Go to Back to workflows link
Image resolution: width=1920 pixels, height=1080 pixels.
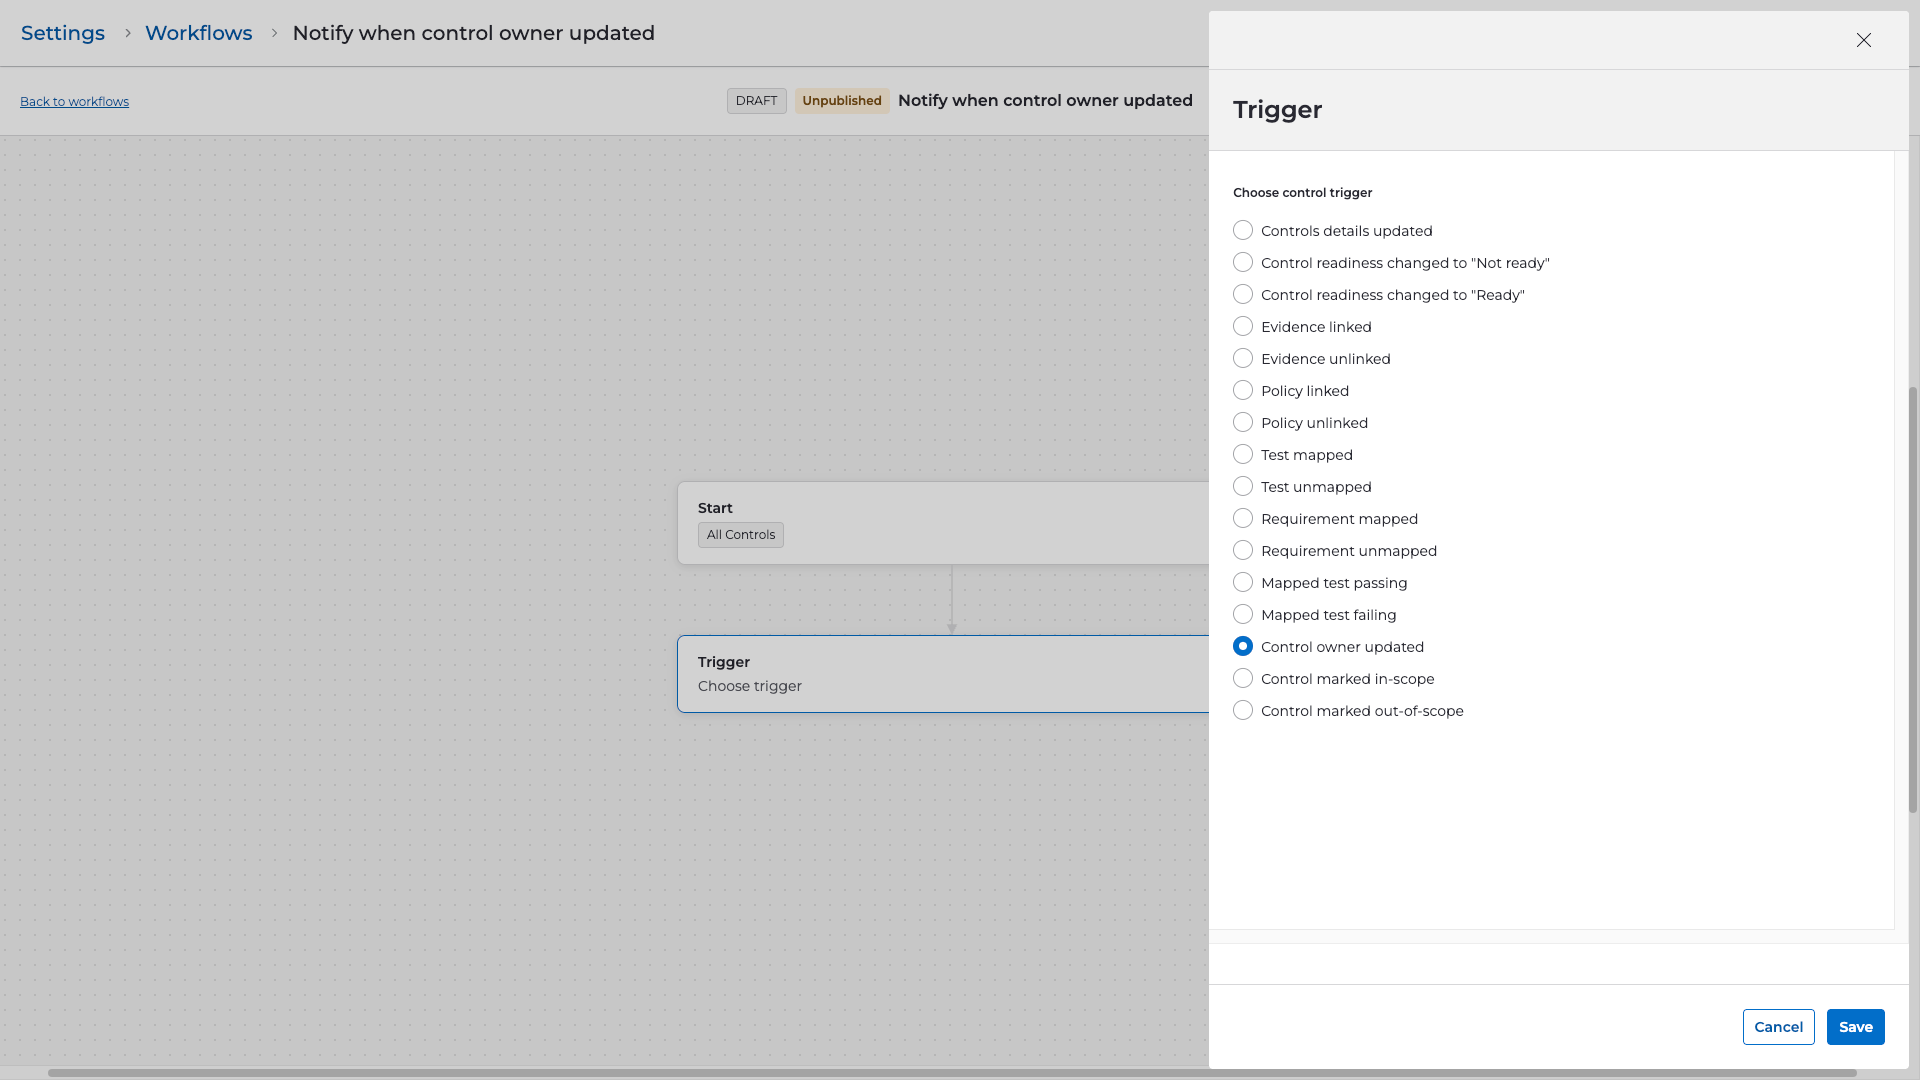click(74, 102)
